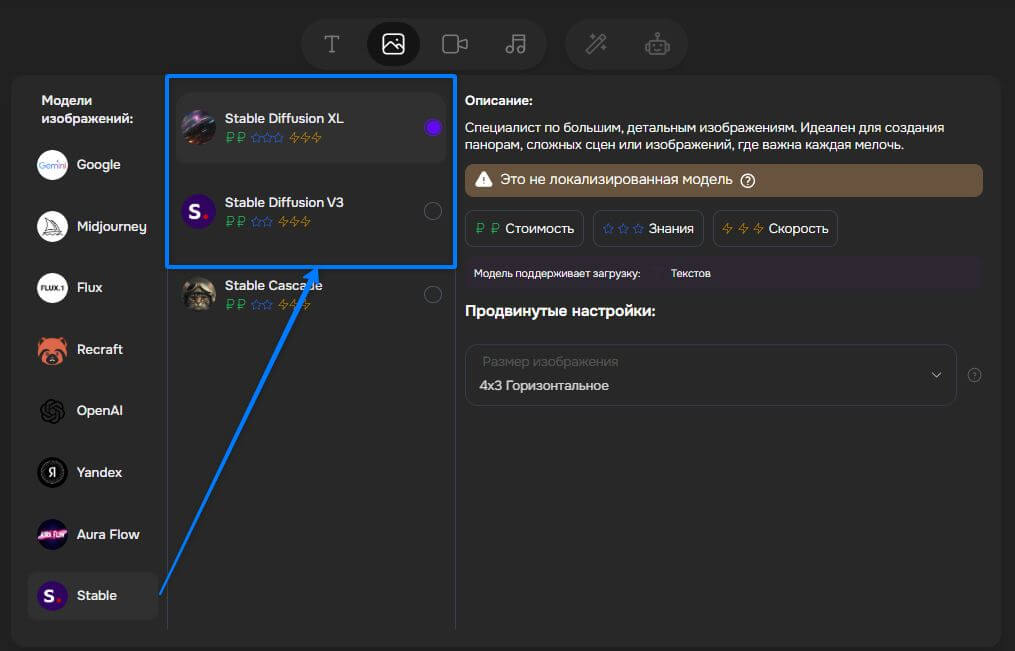Select the Stable Cascade radio button
This screenshot has height=651, width=1015.
[433, 294]
